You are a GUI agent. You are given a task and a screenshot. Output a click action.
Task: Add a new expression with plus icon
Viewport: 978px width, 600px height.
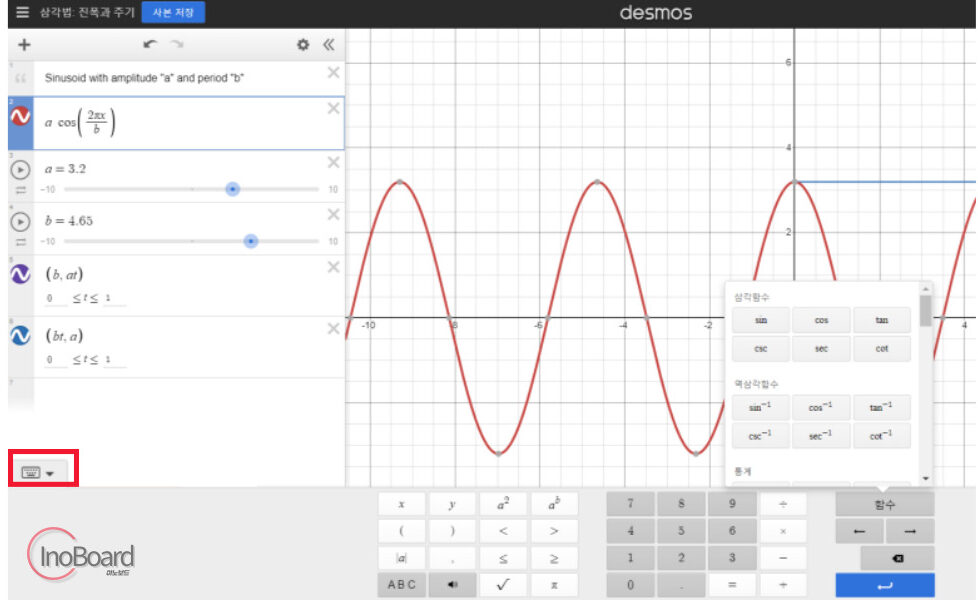tap(24, 44)
